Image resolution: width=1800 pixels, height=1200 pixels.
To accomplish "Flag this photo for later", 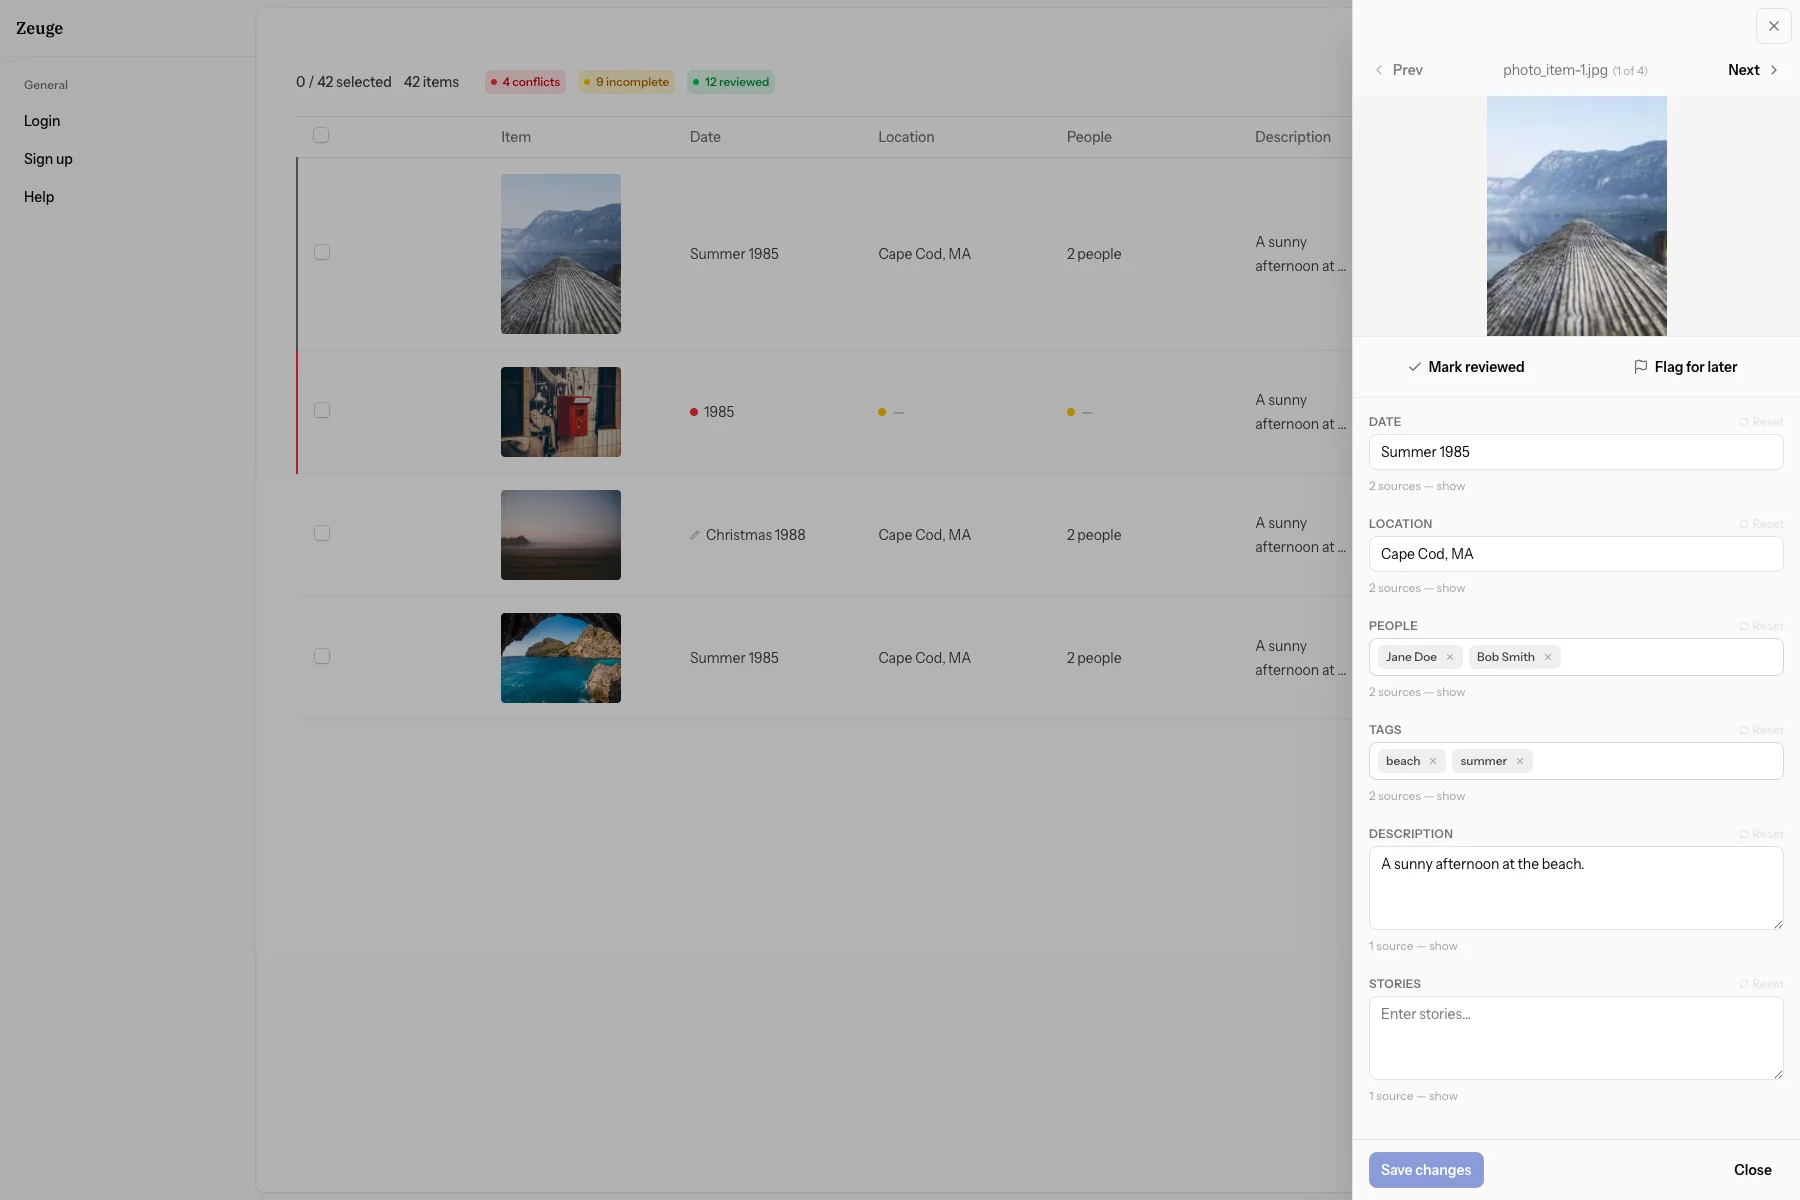I will (x=1685, y=367).
